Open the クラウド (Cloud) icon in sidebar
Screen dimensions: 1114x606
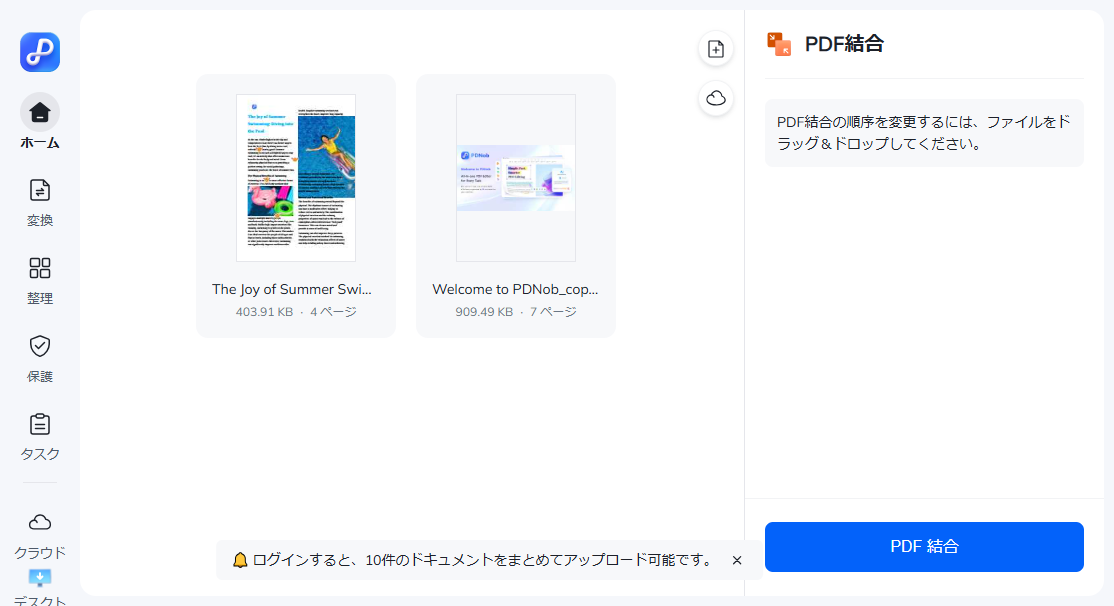click(40, 520)
